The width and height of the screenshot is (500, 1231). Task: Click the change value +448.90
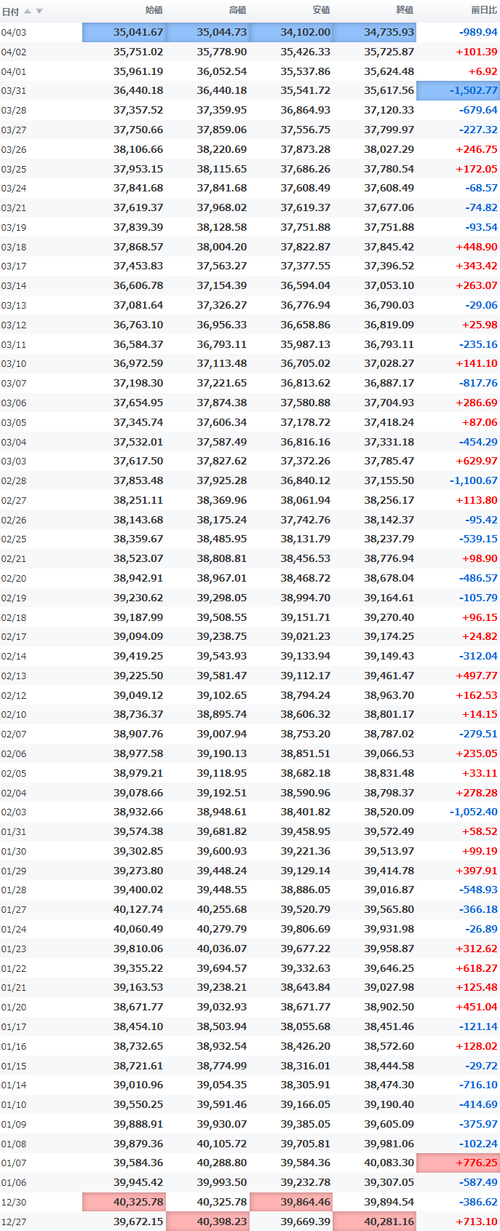coord(475,247)
